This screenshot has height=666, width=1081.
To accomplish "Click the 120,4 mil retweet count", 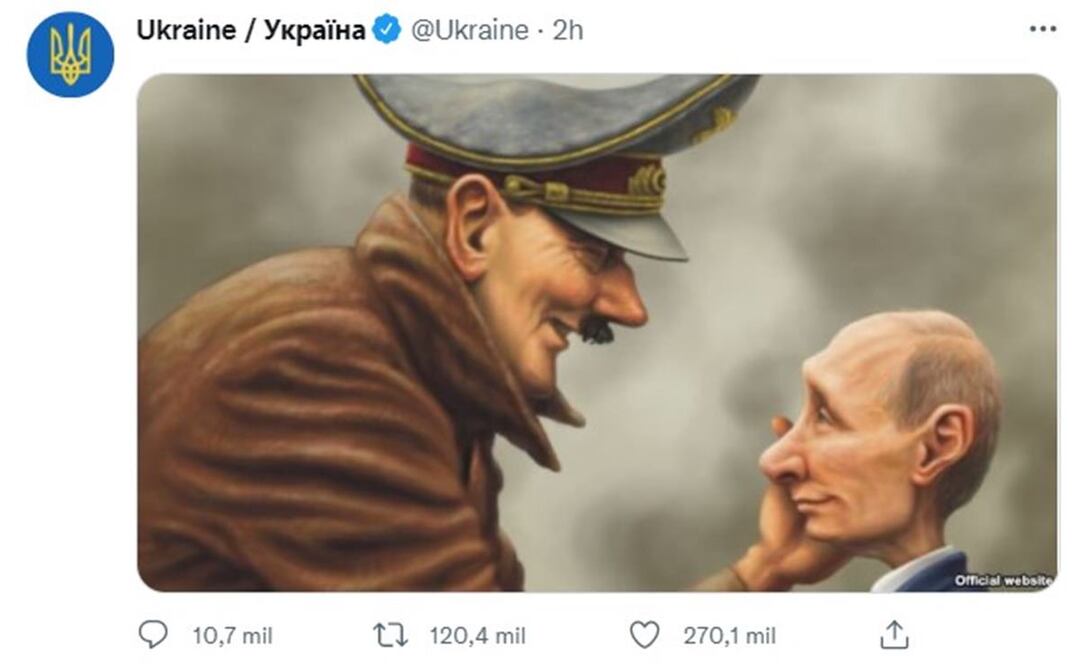I will [x=477, y=636].
